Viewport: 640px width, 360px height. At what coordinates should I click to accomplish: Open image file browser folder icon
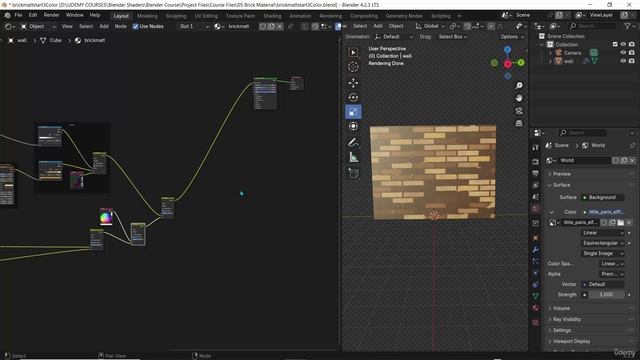620,222
